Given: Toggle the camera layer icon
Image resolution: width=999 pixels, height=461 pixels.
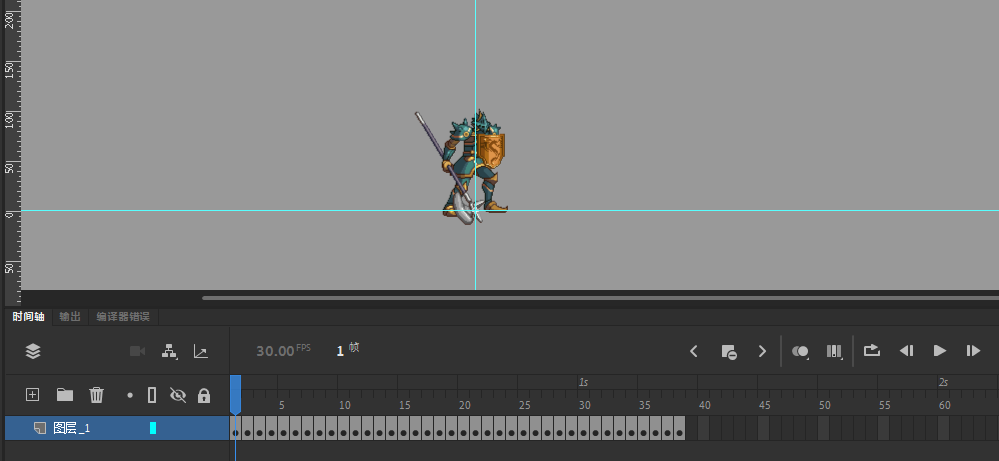Looking at the screenshot, I should 137,351.
